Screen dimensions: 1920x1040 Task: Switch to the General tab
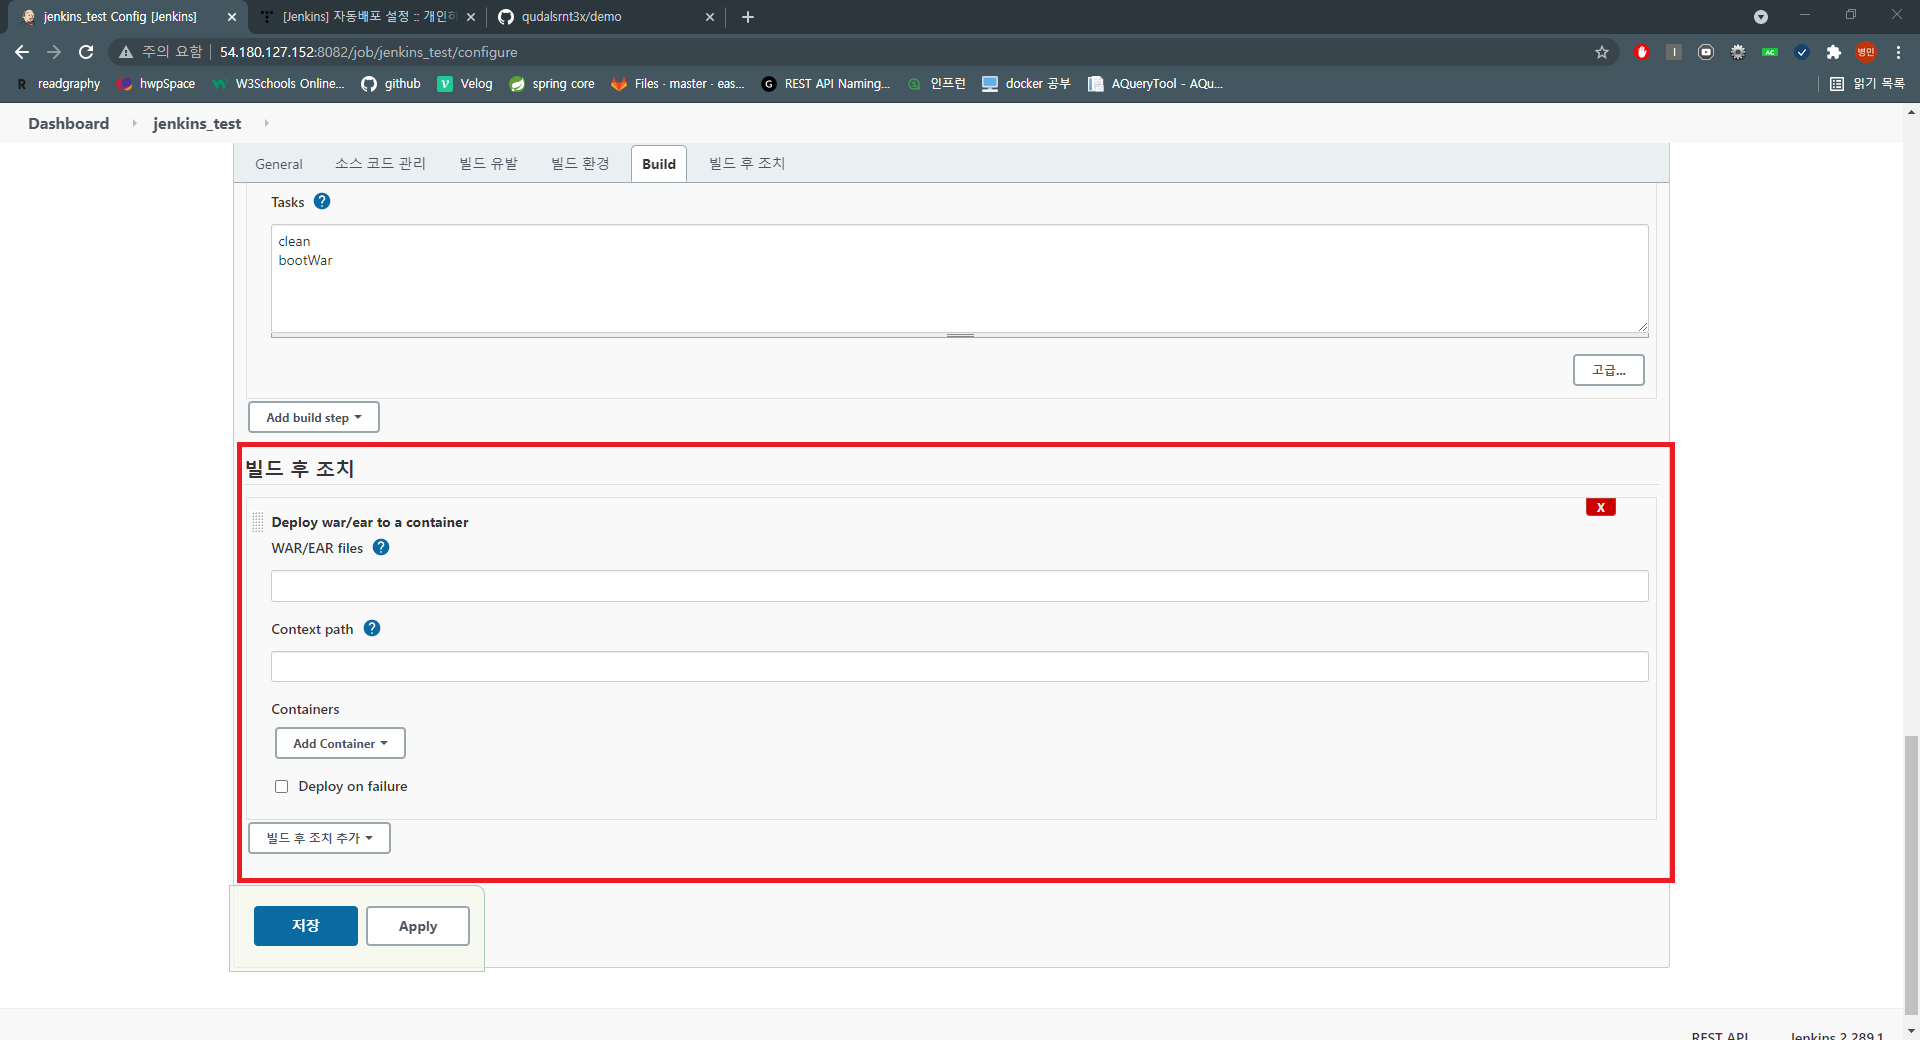[x=278, y=163]
